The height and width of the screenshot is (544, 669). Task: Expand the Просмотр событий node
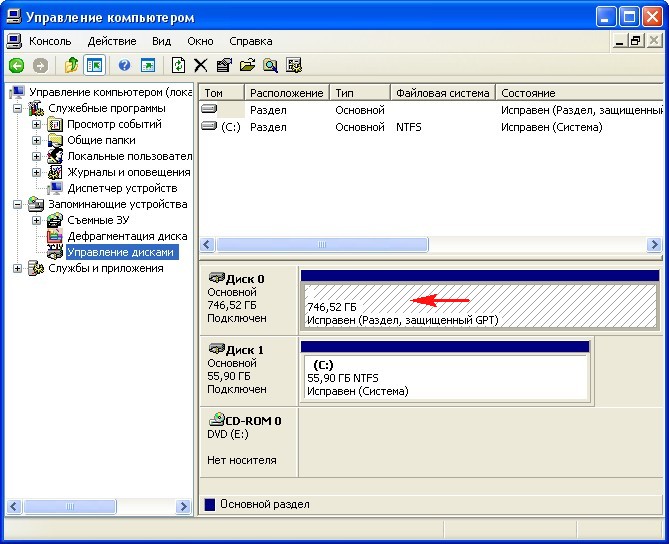(x=36, y=125)
